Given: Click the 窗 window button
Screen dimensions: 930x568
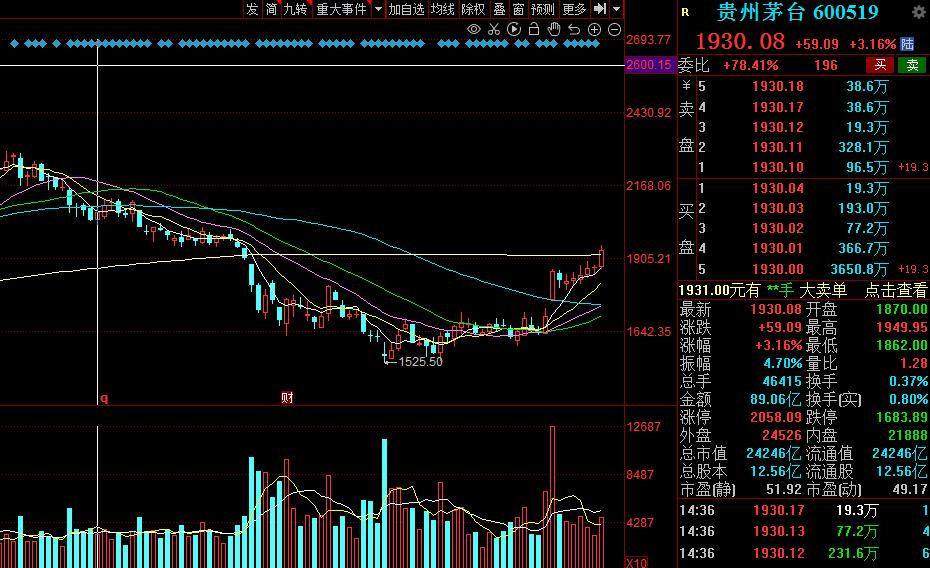Looking at the screenshot, I should point(518,9).
